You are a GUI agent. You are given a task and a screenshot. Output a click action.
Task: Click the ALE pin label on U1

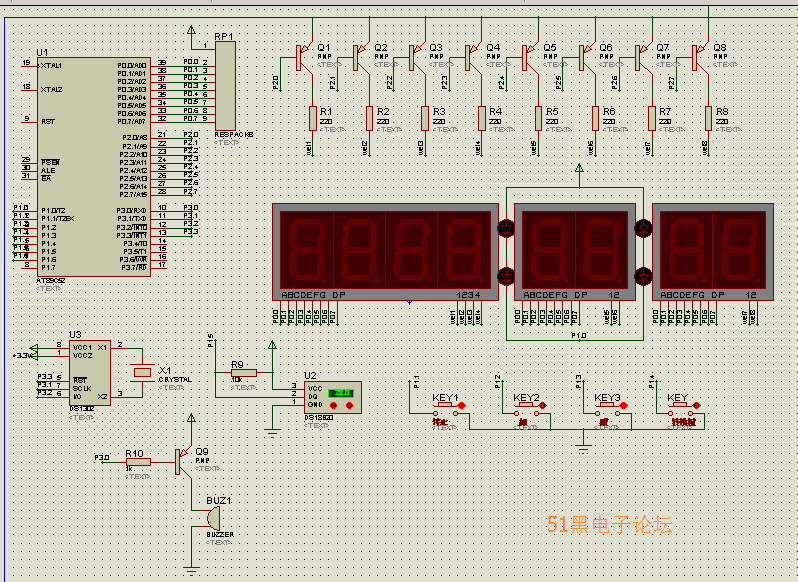(x=48, y=170)
